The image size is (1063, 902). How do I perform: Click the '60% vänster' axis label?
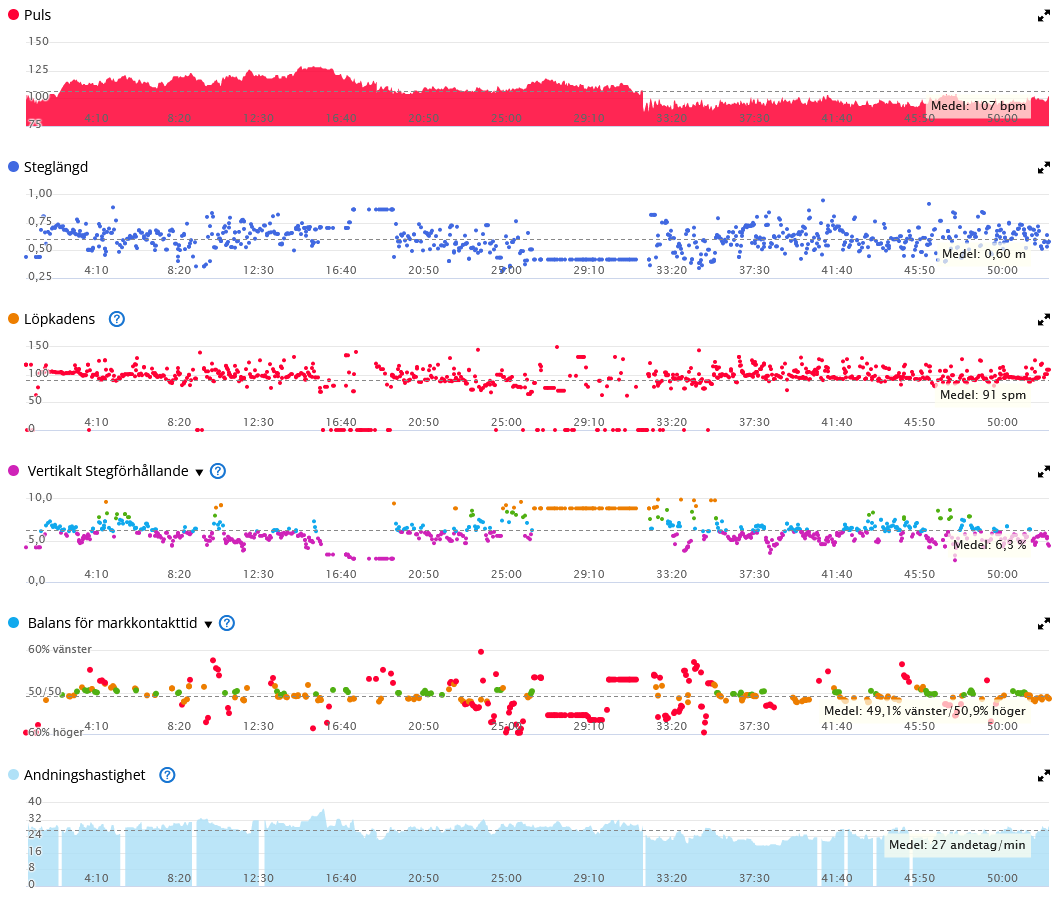coord(60,649)
